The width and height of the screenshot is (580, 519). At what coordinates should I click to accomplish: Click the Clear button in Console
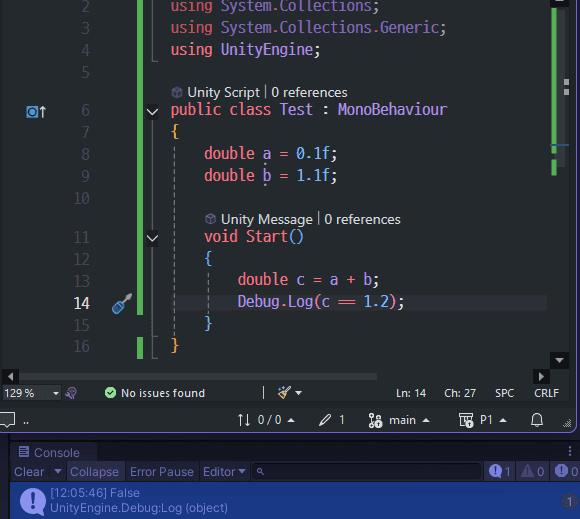click(x=29, y=472)
